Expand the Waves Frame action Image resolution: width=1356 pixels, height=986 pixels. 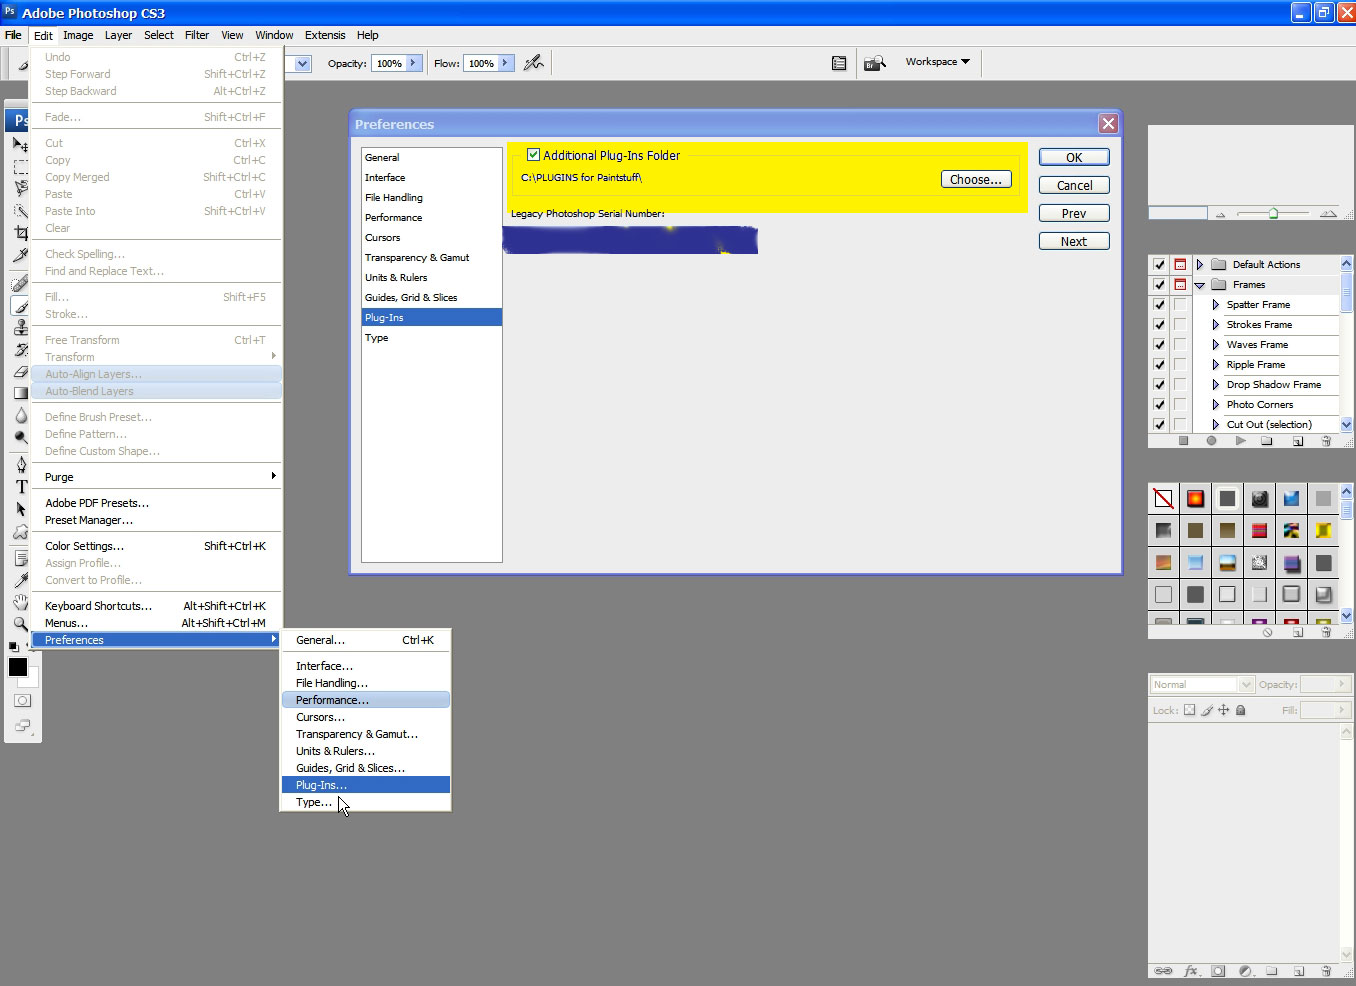point(1216,345)
